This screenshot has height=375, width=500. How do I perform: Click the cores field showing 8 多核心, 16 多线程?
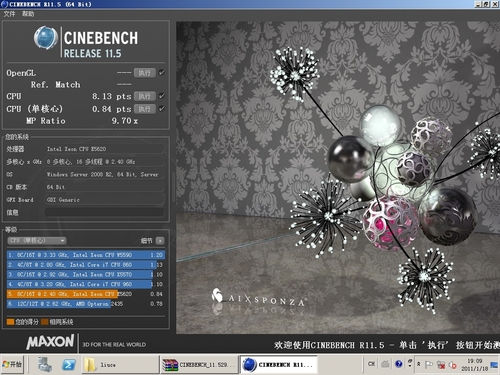click(104, 161)
